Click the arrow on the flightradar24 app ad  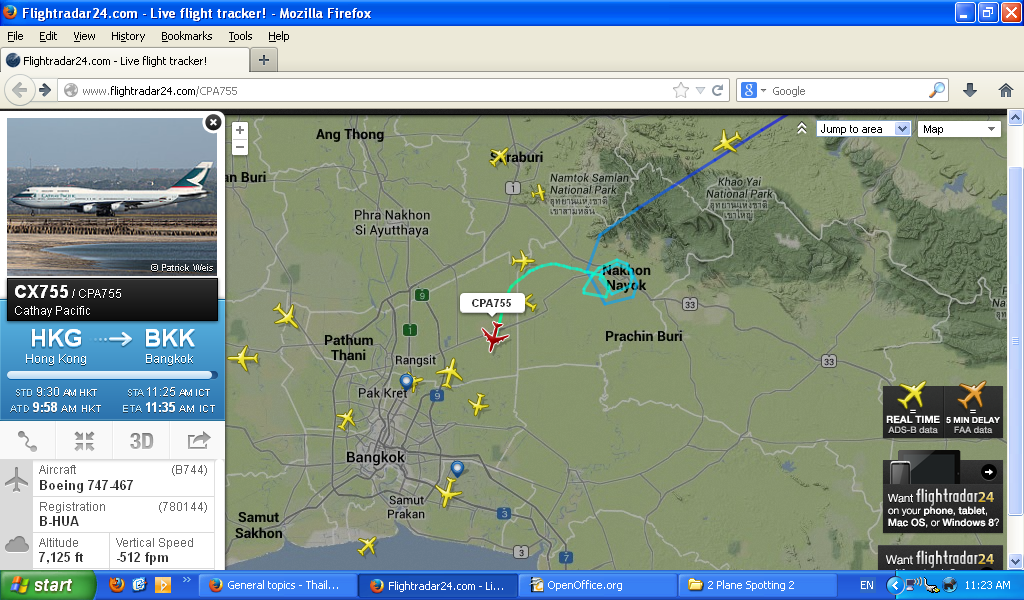(x=989, y=471)
